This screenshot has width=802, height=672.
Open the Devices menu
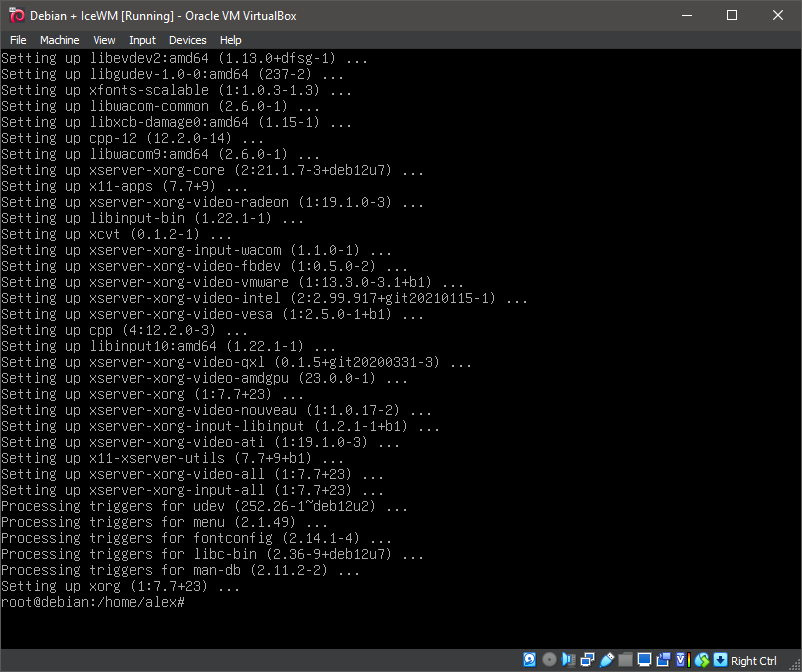[x=187, y=40]
